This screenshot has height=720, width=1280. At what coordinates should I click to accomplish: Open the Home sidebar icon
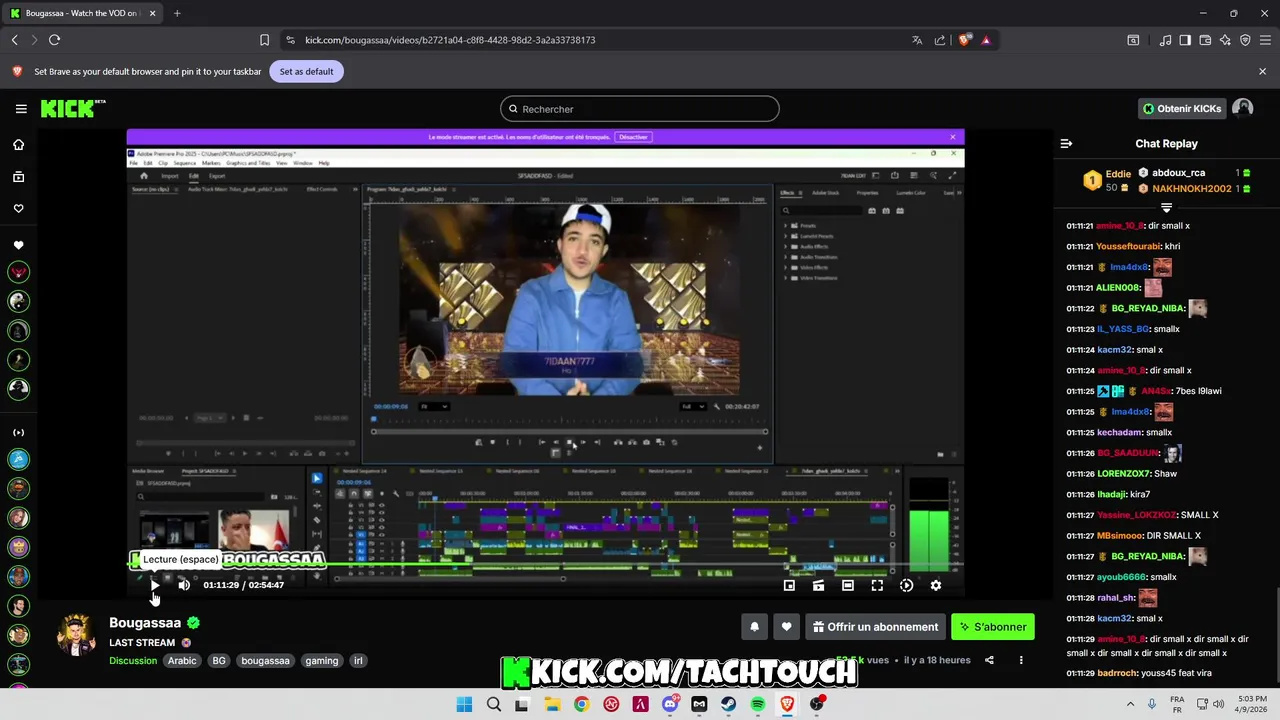pyautogui.click(x=18, y=145)
